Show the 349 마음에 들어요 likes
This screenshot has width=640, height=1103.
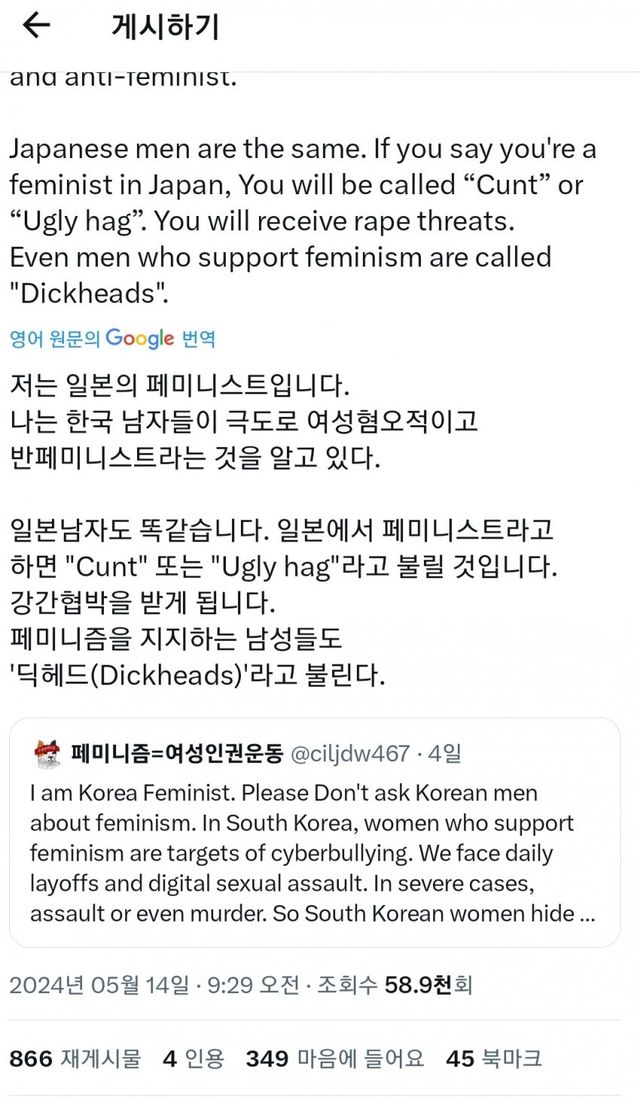tap(335, 1059)
